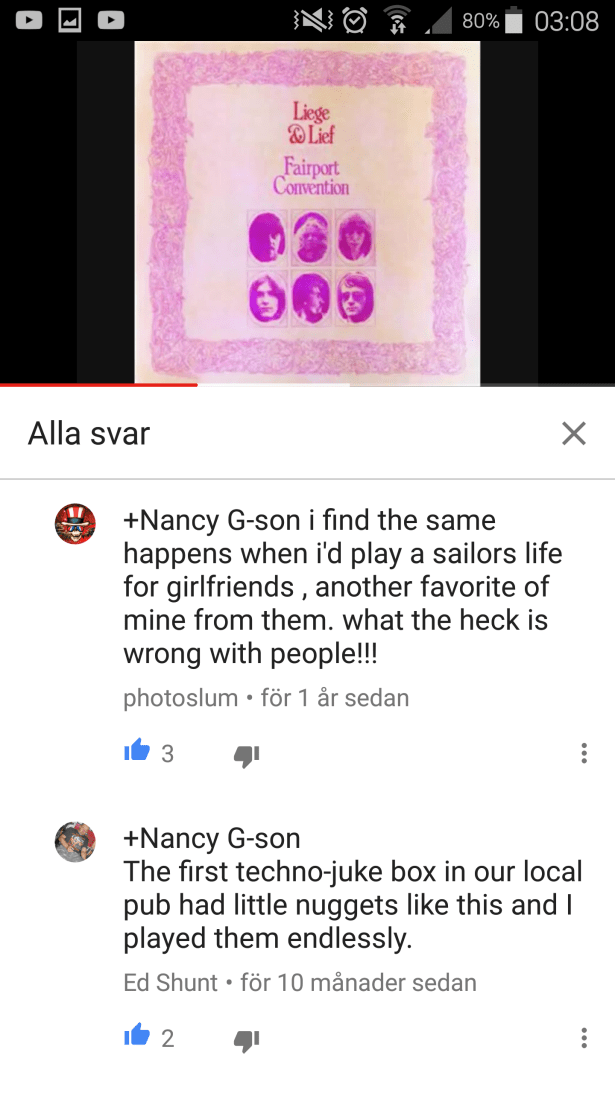Tap the video progress bar
615x1093 pixels.
coord(308,385)
